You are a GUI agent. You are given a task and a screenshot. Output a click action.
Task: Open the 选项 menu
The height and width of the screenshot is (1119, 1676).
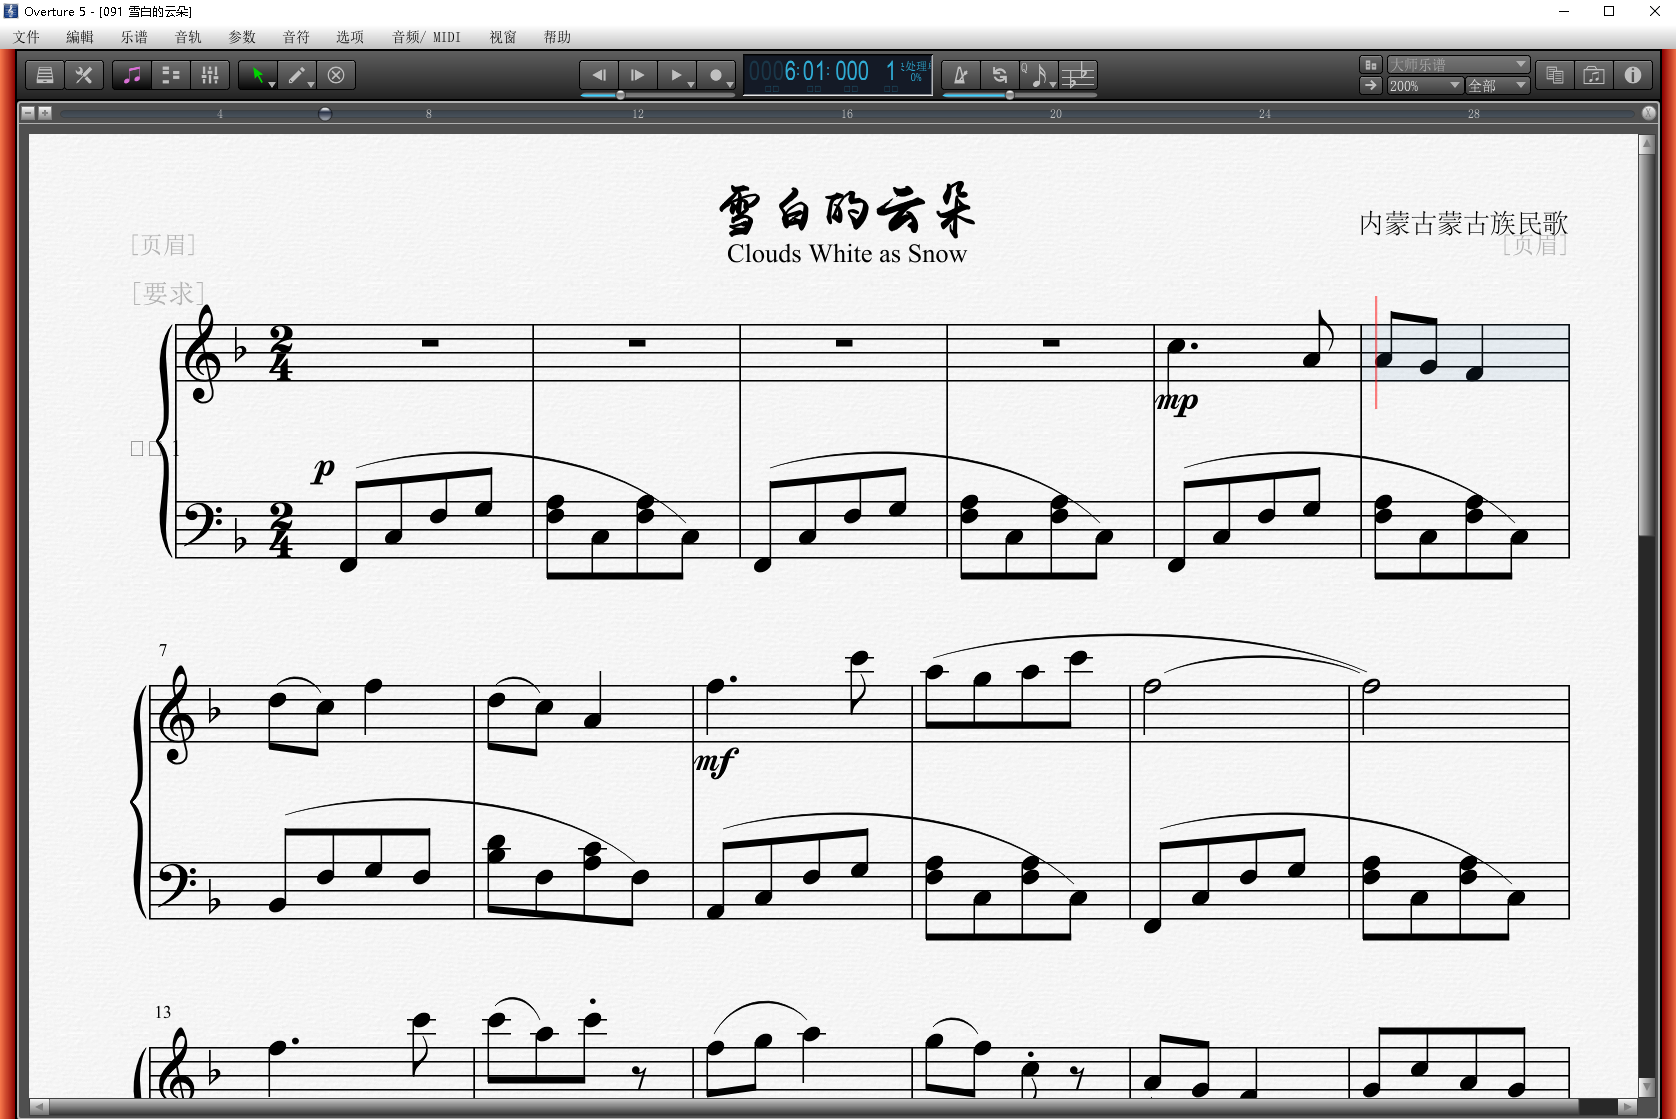(350, 37)
